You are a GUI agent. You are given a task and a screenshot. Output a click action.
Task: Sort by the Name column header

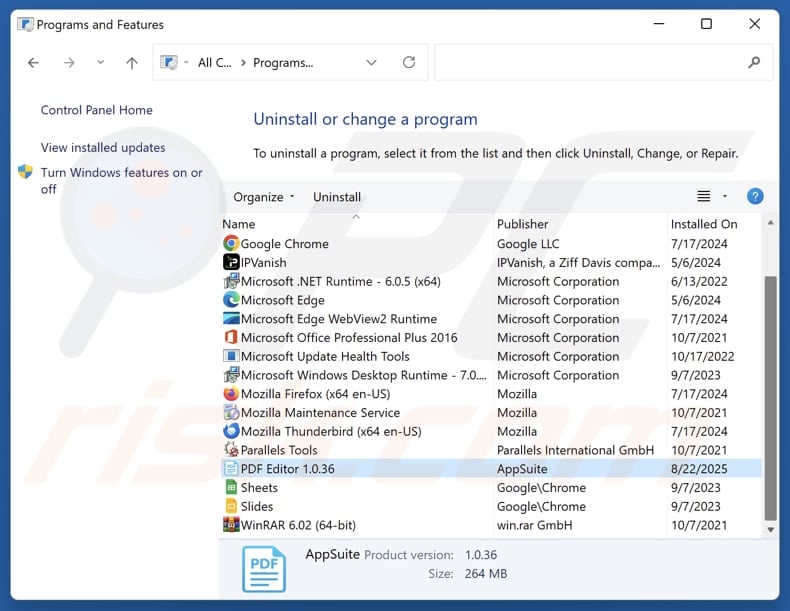point(239,224)
